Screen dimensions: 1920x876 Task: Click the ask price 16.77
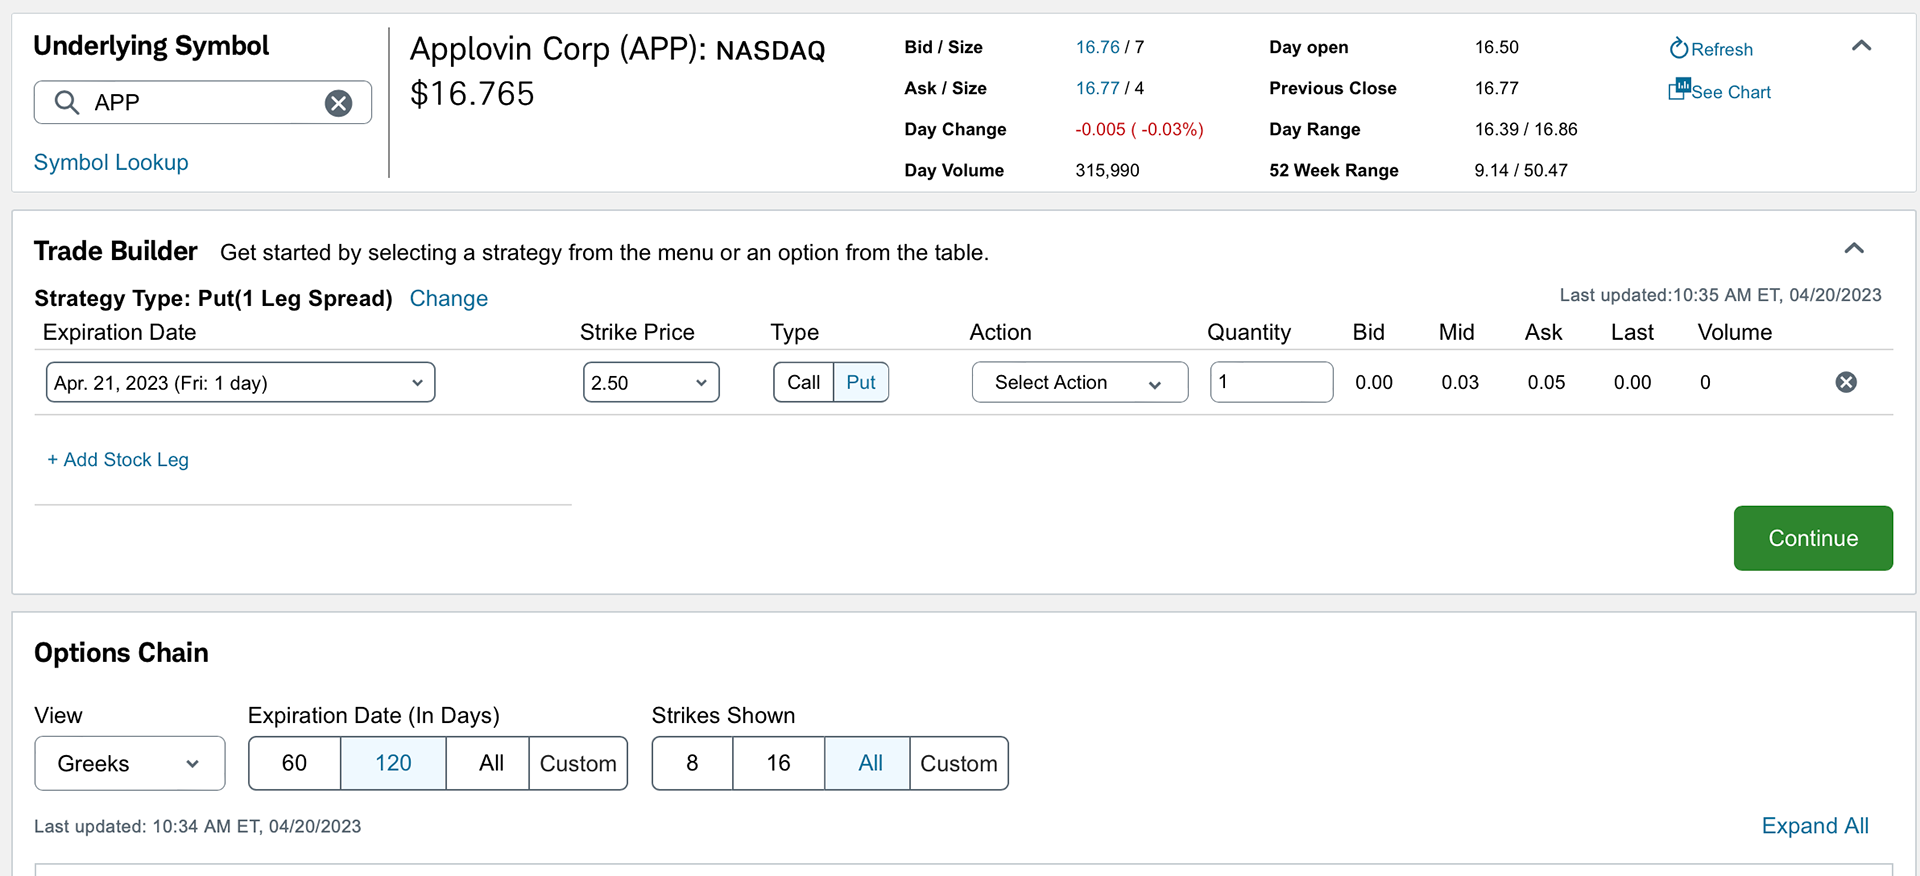point(1097,88)
